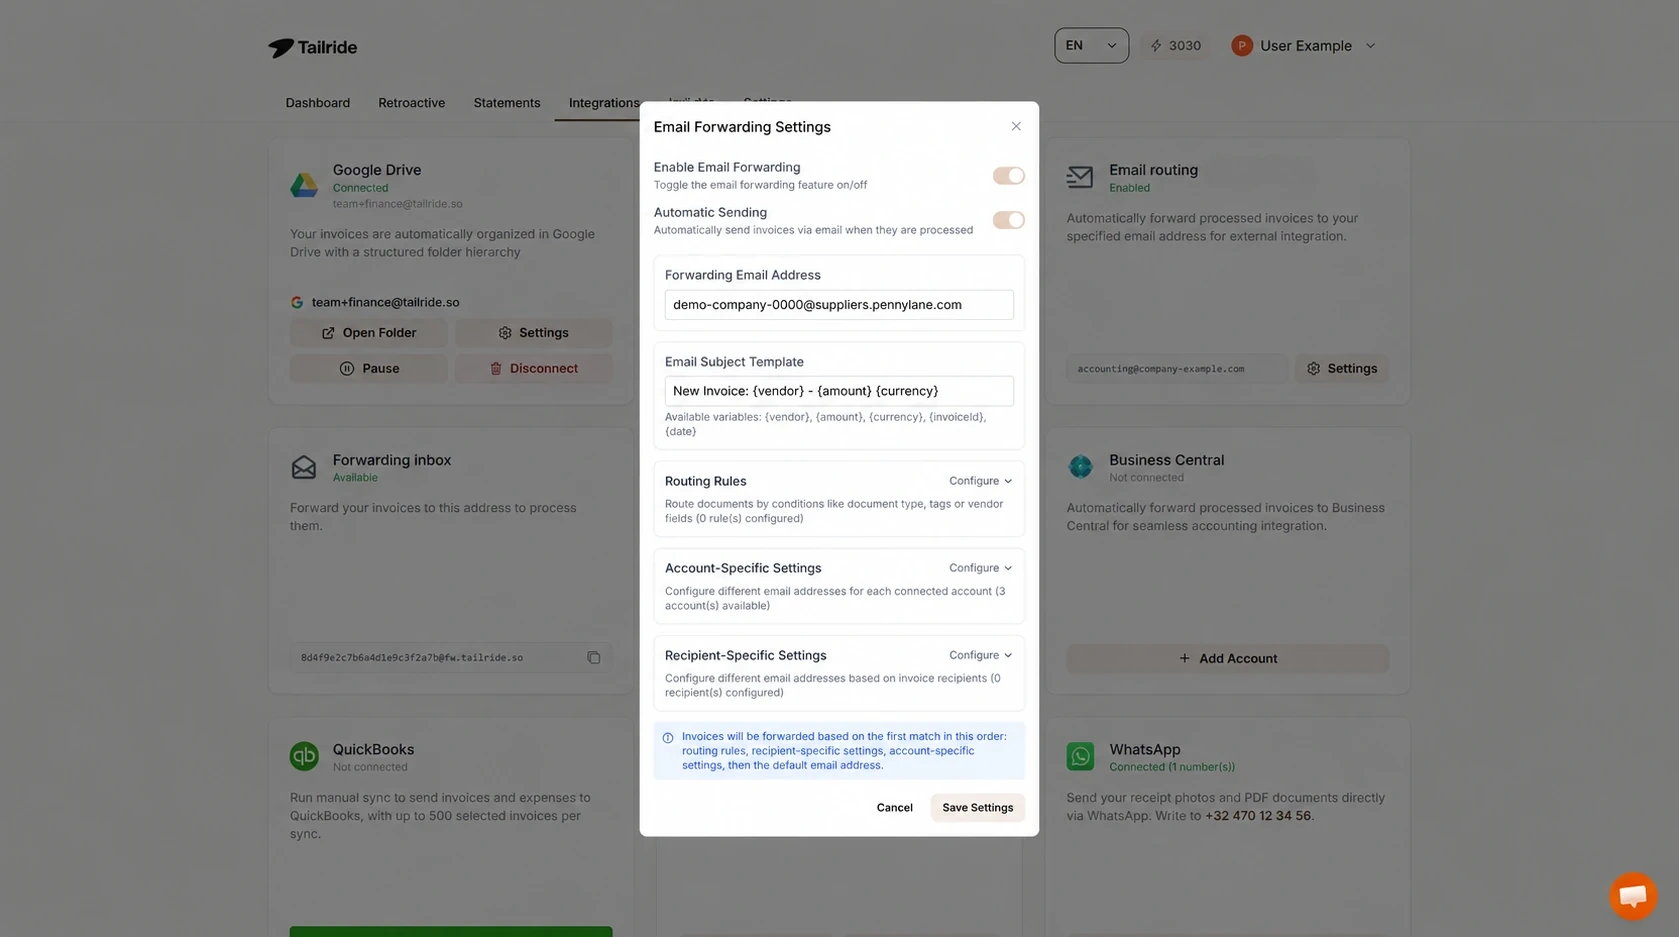Open the chat support widget
Image resolution: width=1679 pixels, height=937 pixels.
pyautogui.click(x=1633, y=895)
